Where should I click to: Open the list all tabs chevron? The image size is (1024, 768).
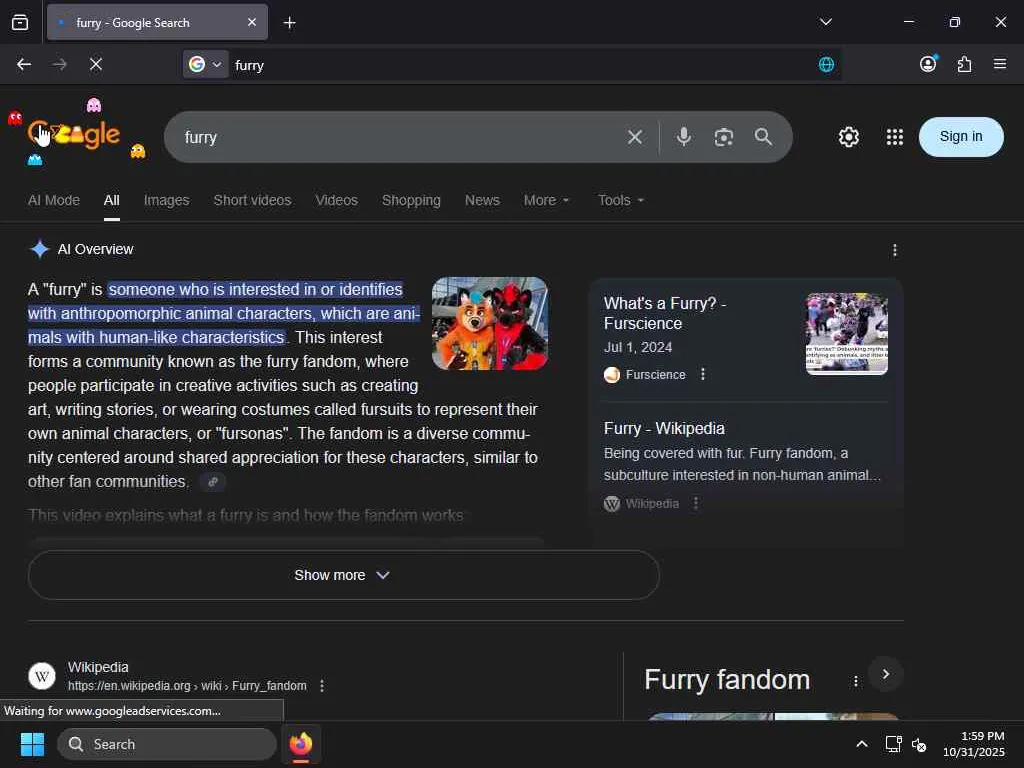pyautogui.click(x=825, y=22)
